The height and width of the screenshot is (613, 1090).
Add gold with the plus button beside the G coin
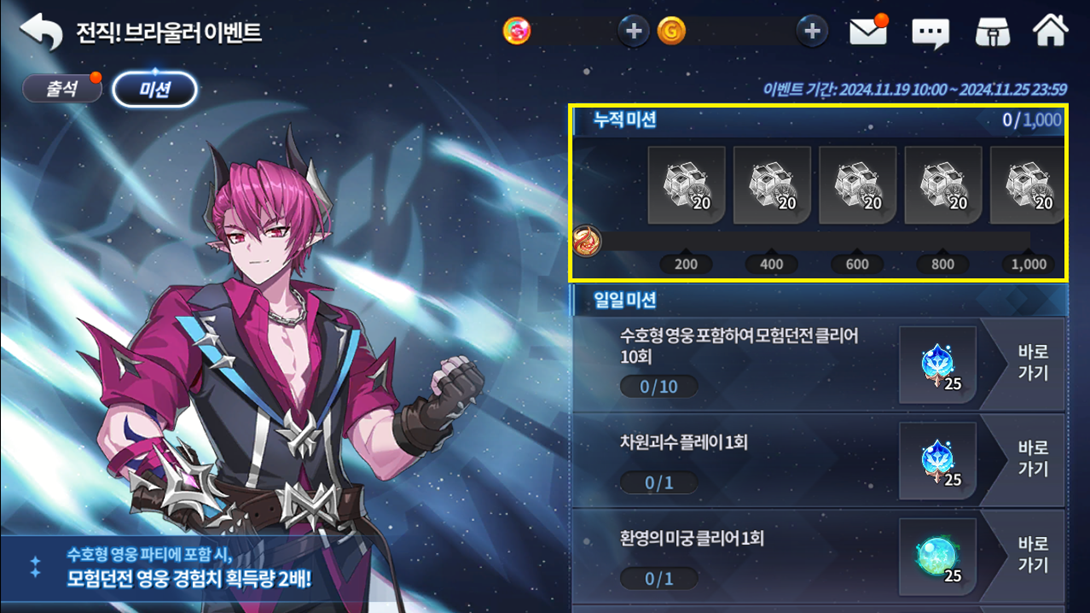(x=811, y=31)
